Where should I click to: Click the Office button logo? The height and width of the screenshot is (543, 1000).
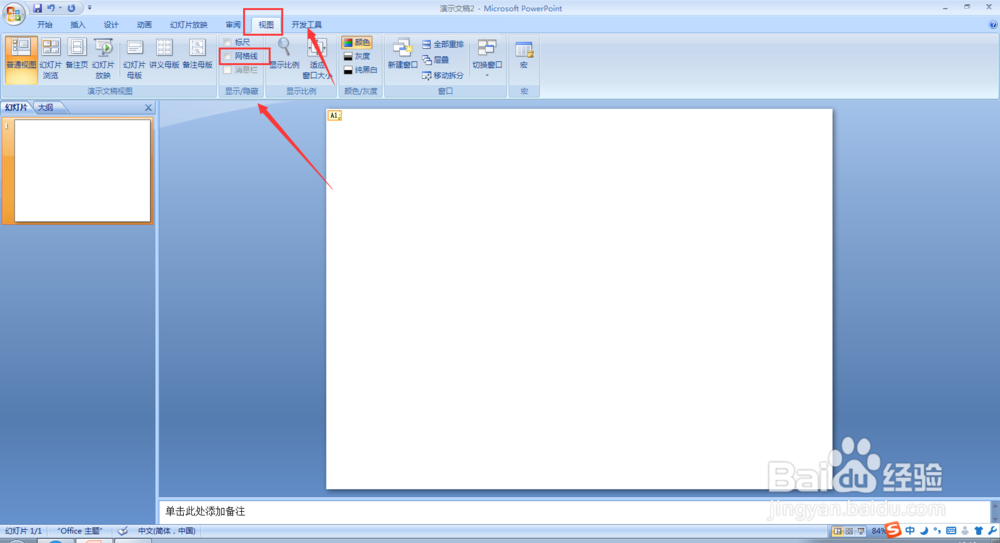coord(13,13)
